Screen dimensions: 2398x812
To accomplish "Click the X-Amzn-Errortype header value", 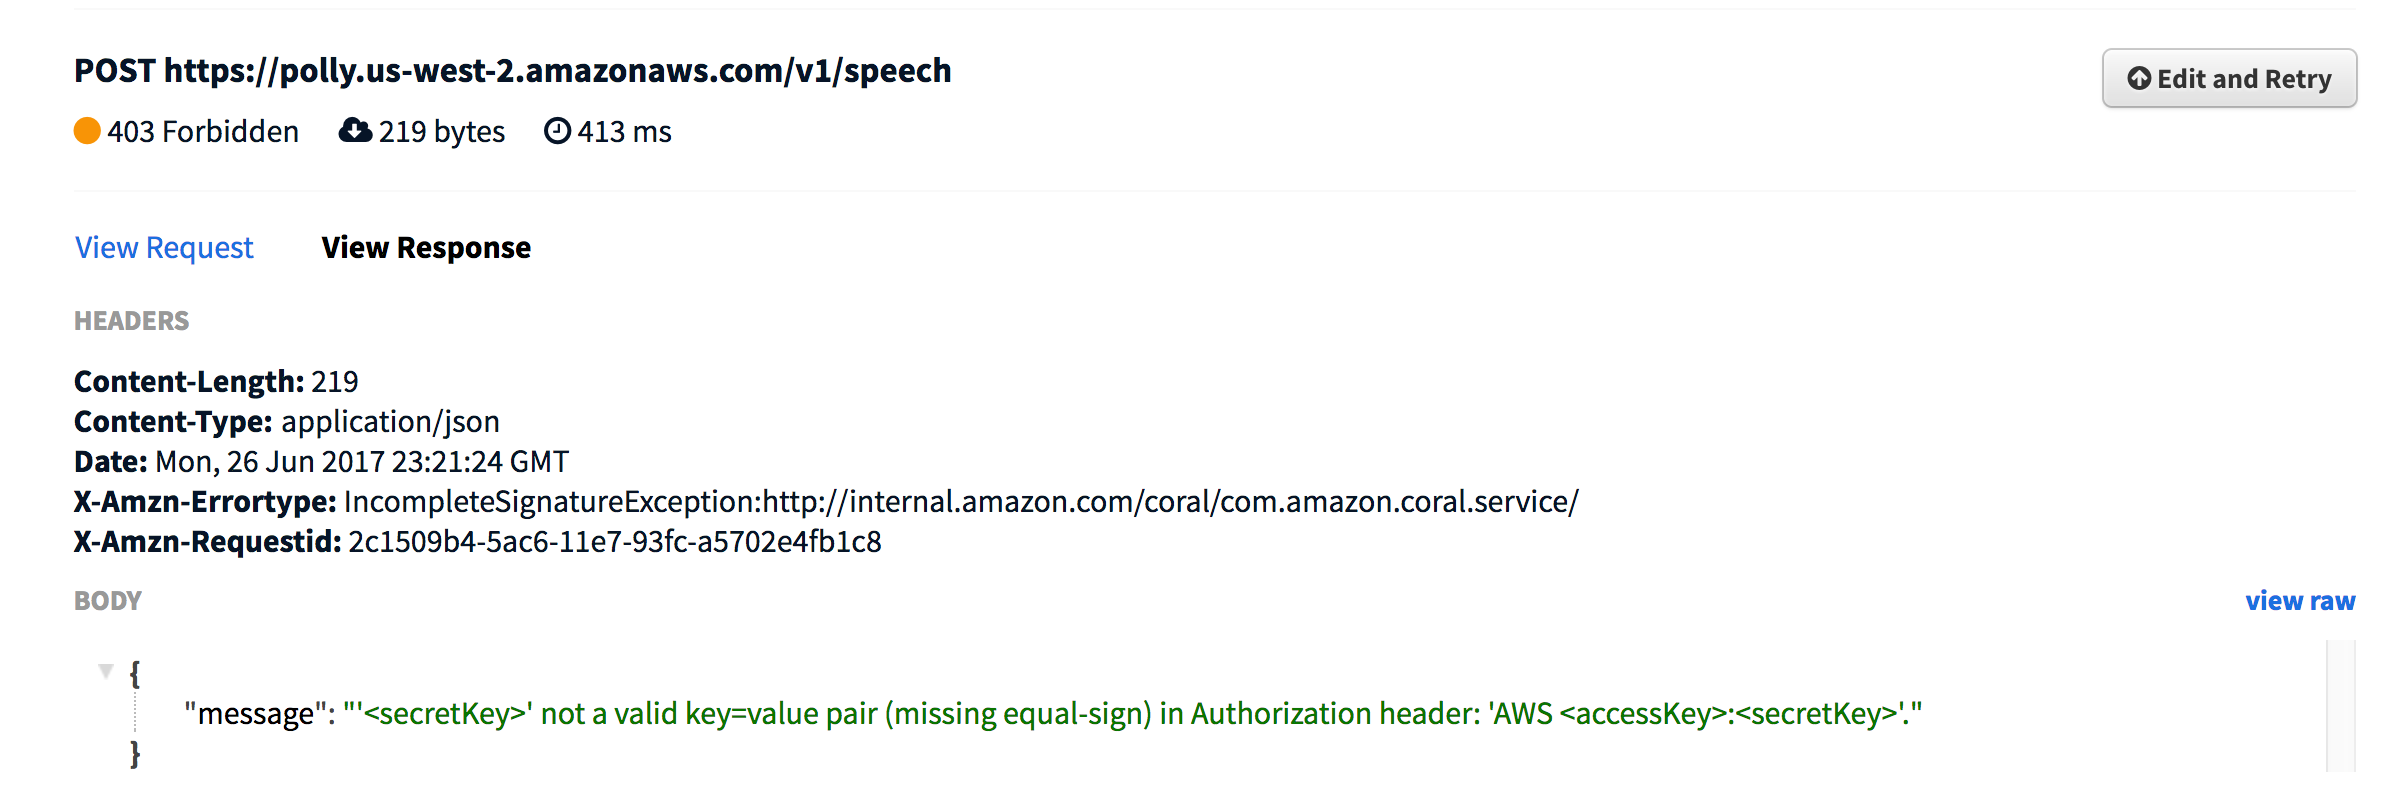I will (x=961, y=501).
